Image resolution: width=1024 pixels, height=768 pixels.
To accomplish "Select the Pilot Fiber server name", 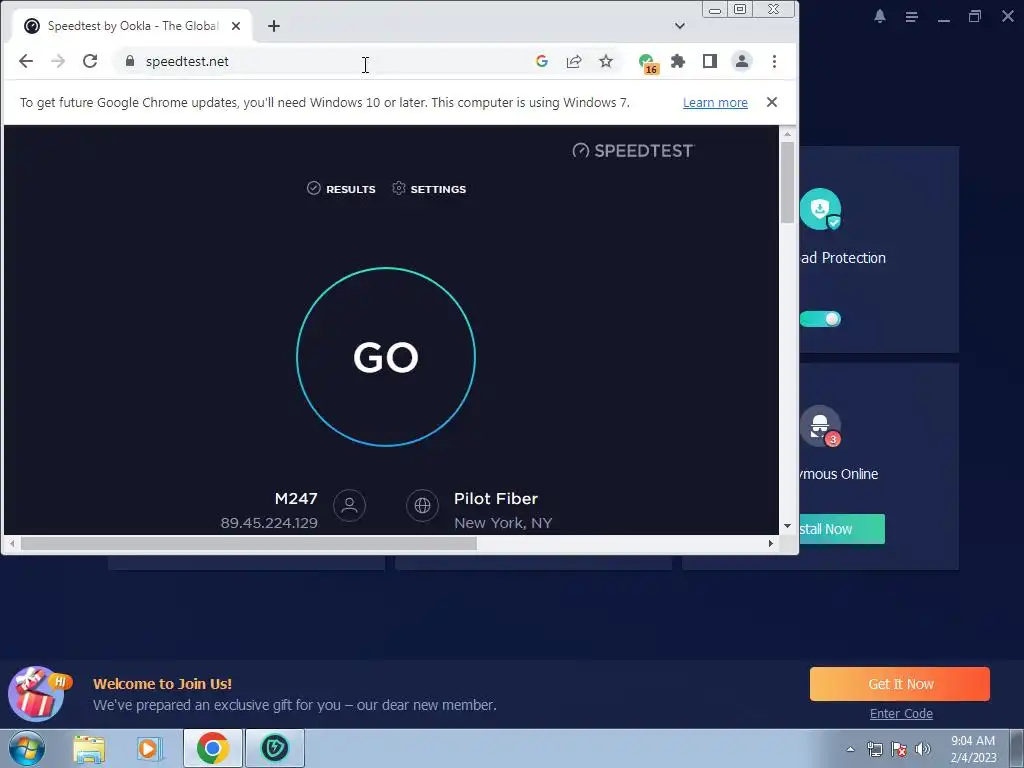I will click(496, 498).
